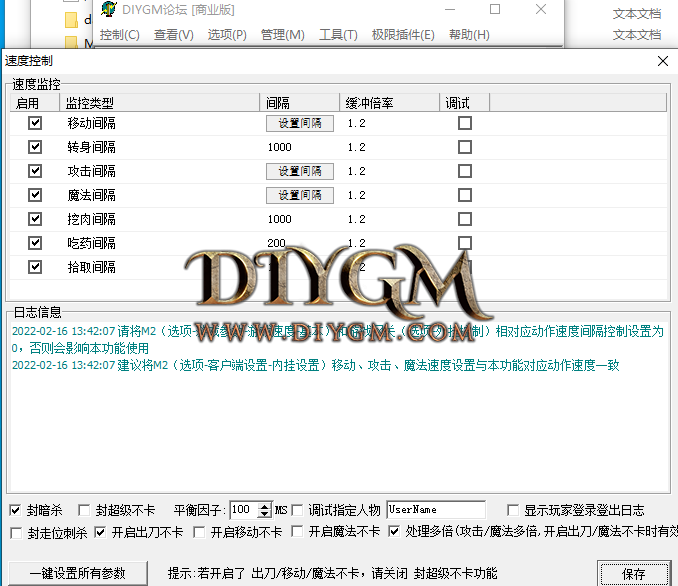This screenshot has height=586, width=678.
Task: Select interval value 1000 in 转身间隔 row
Action: point(280,147)
